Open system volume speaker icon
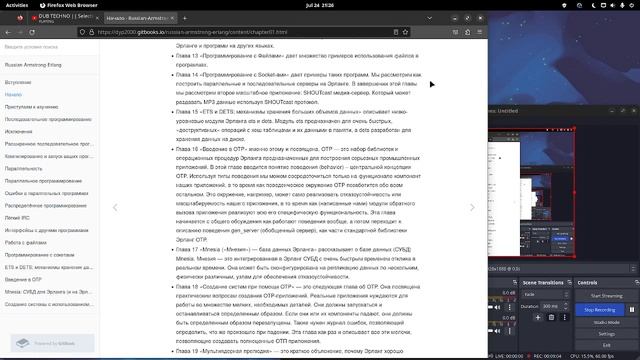Screen dimensions: 640x360 (x=613, y=5)
